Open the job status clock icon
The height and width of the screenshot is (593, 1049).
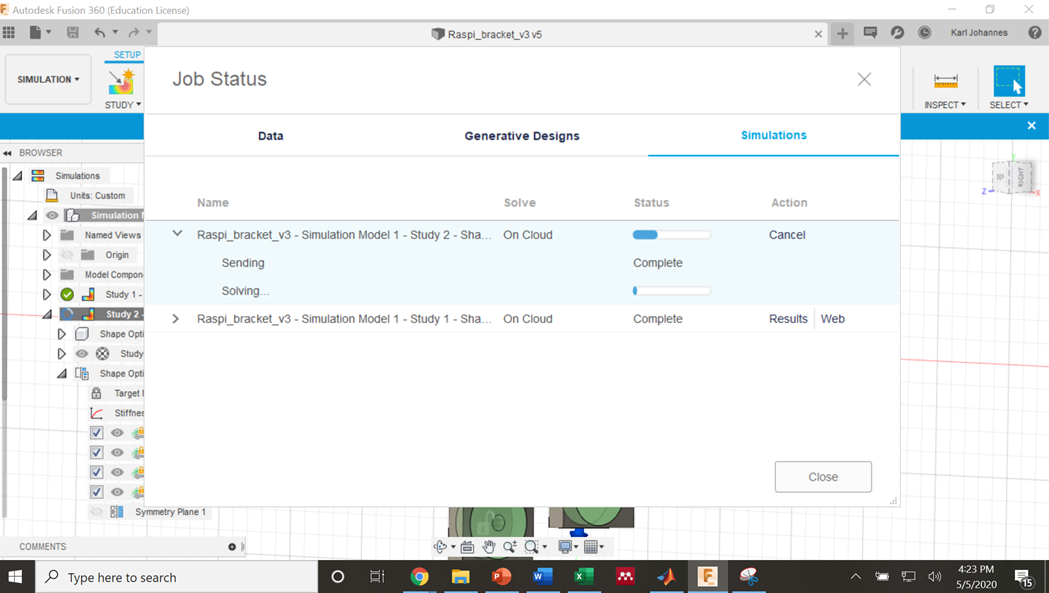[x=925, y=33]
